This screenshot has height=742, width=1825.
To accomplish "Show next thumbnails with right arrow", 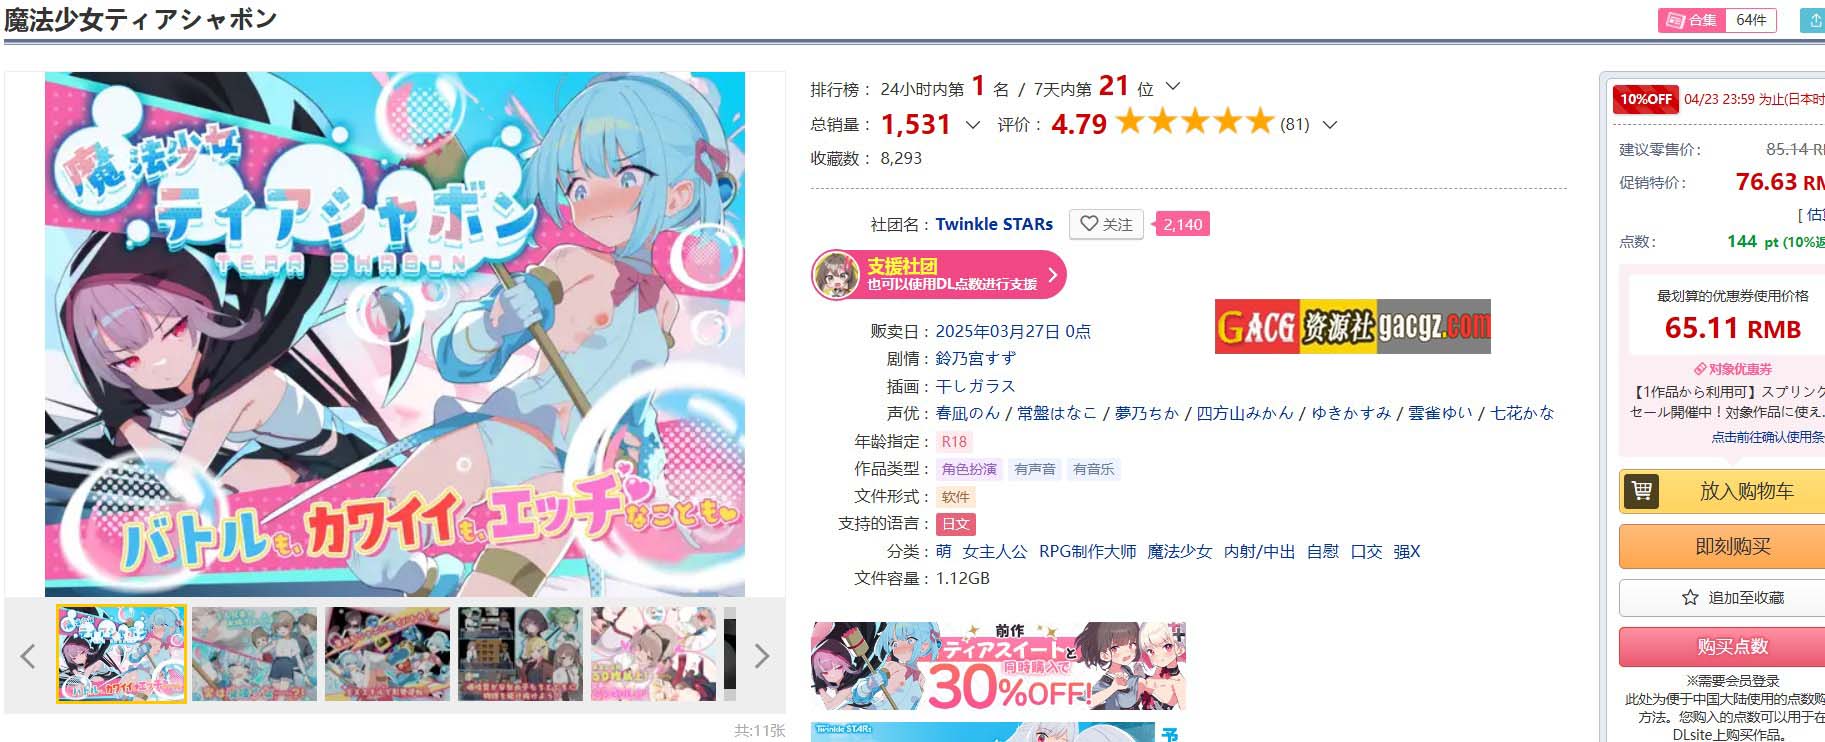I will click(x=762, y=656).
